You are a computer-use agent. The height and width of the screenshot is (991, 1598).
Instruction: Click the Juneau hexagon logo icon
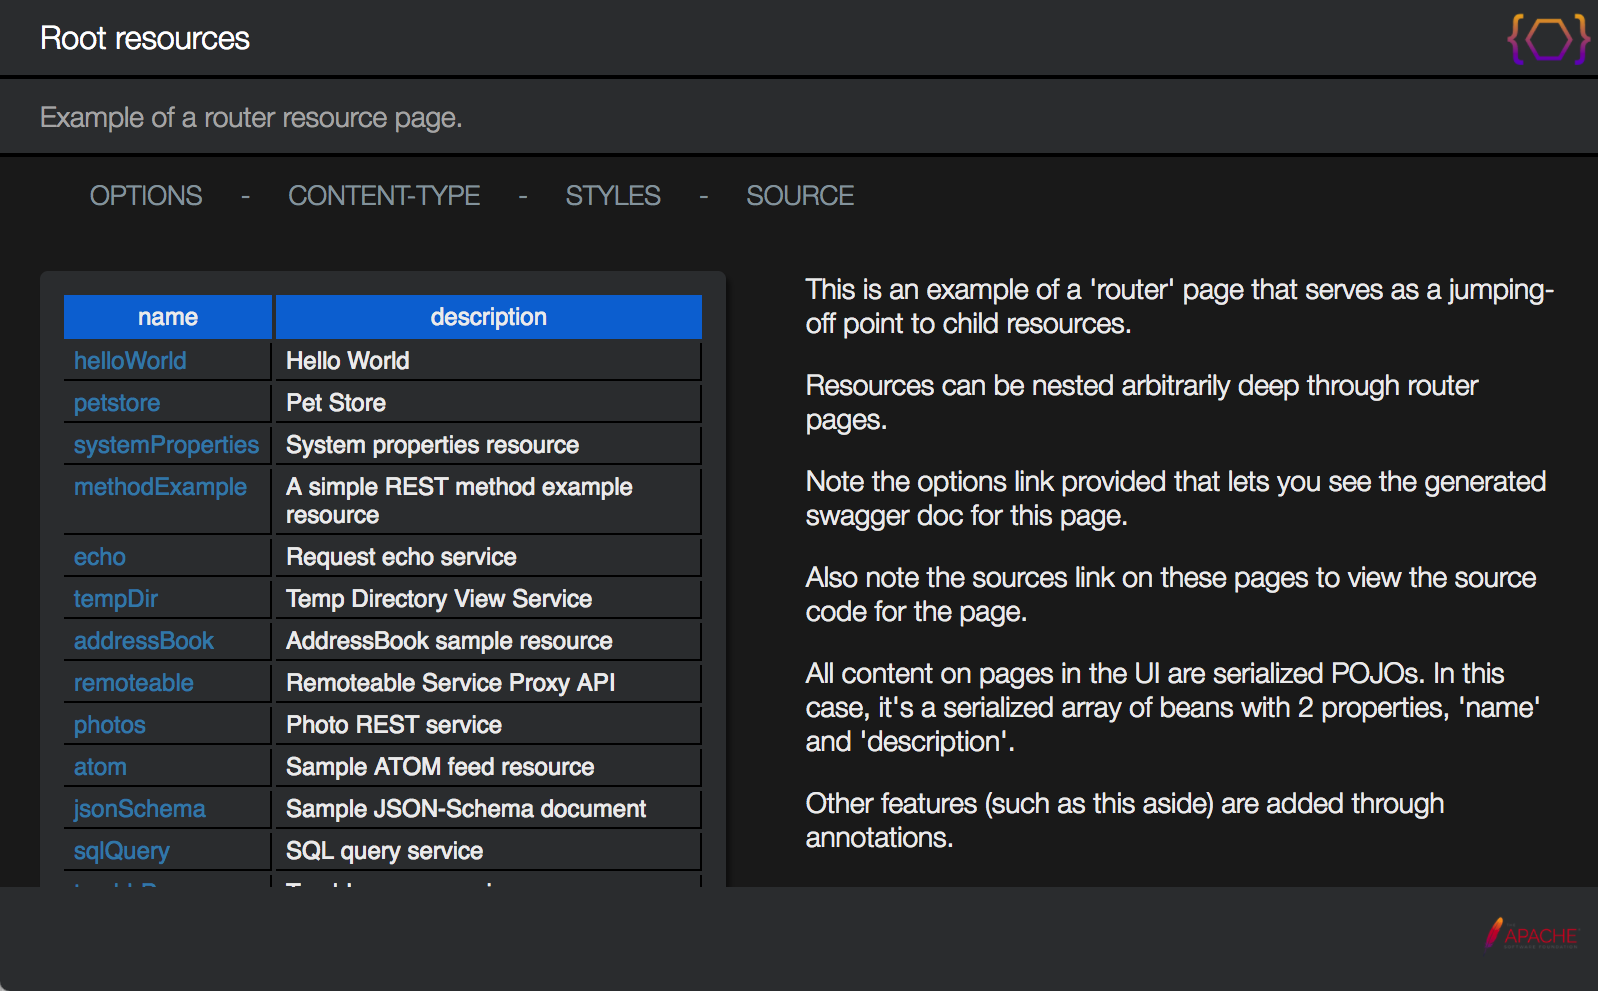click(x=1548, y=39)
